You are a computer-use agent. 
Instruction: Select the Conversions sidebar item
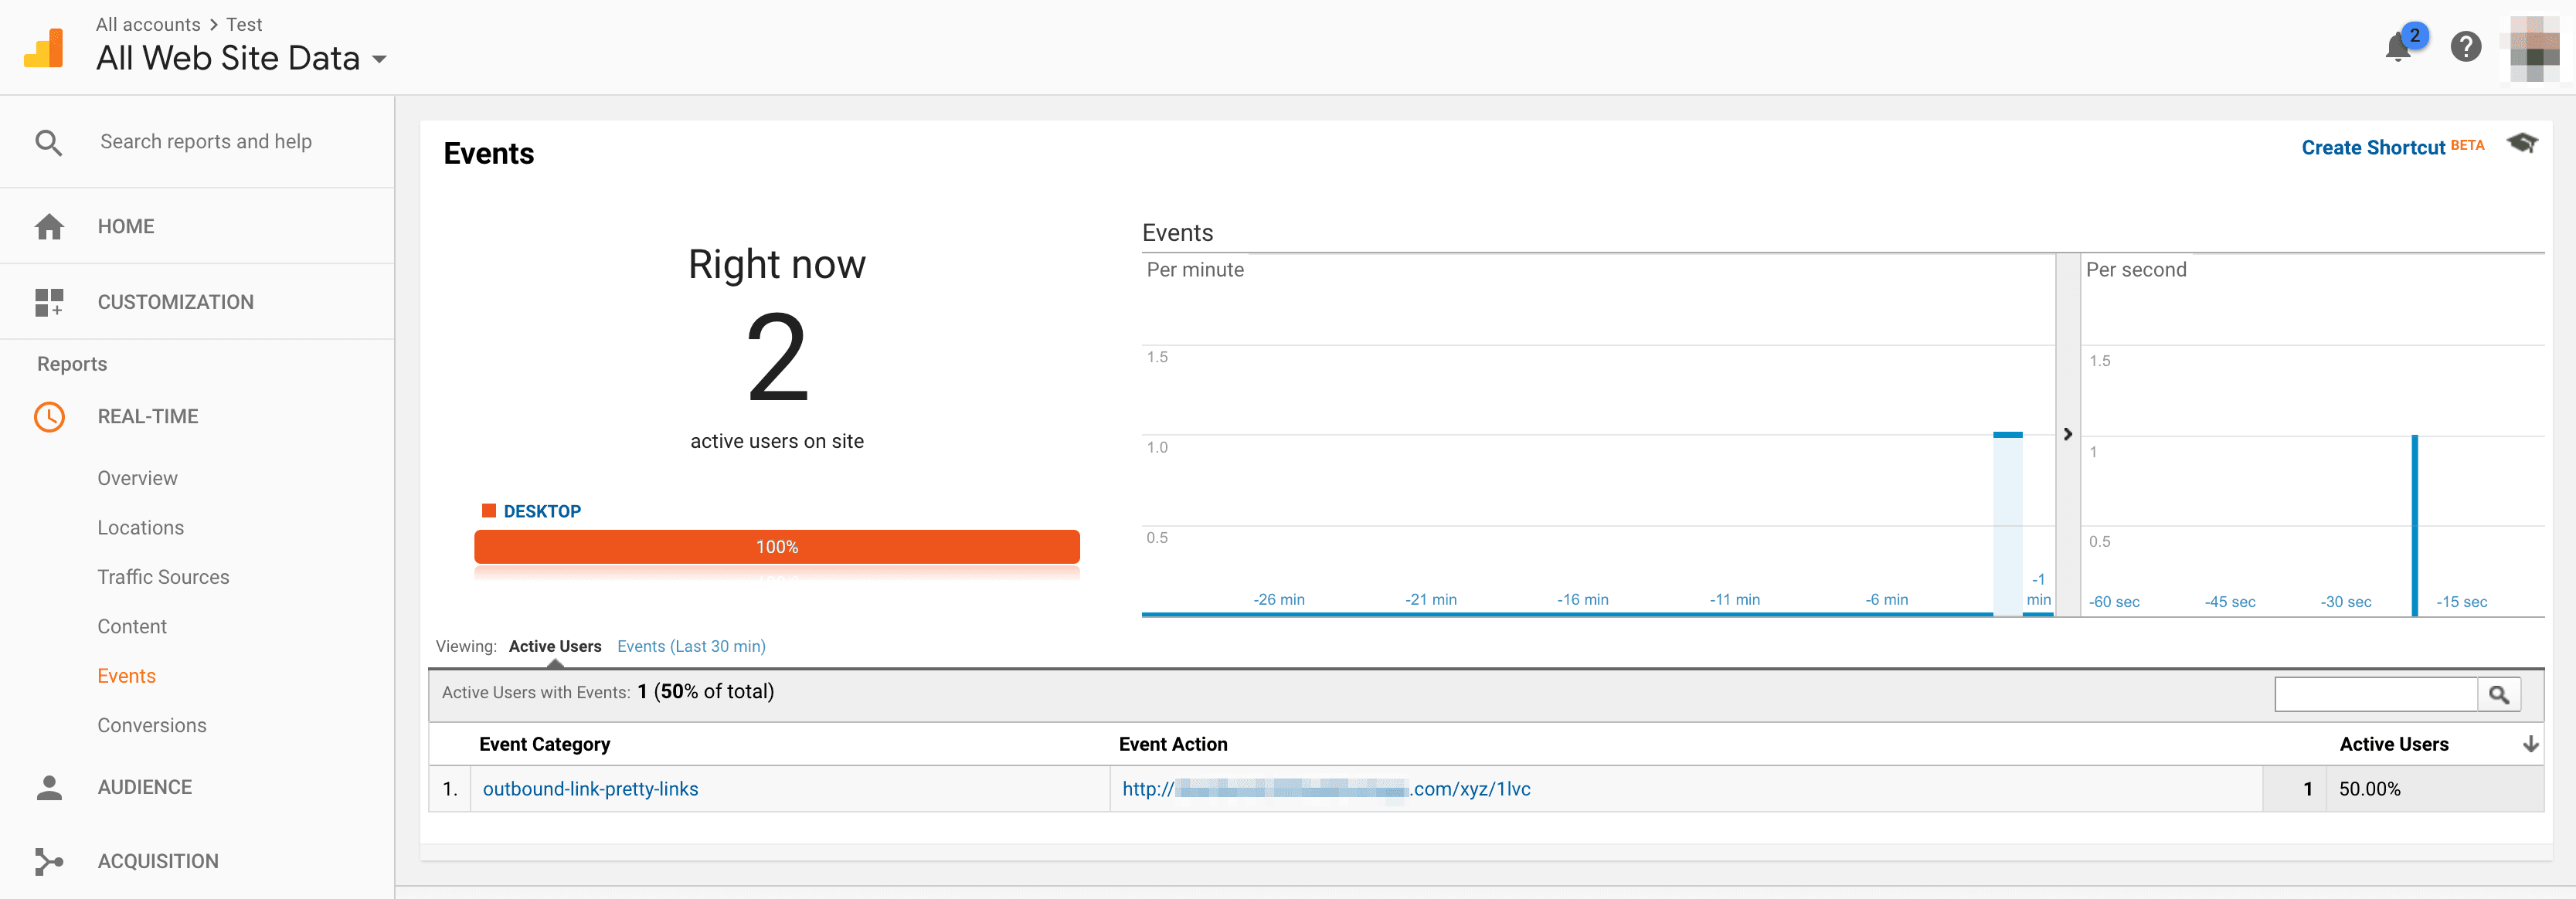click(152, 725)
